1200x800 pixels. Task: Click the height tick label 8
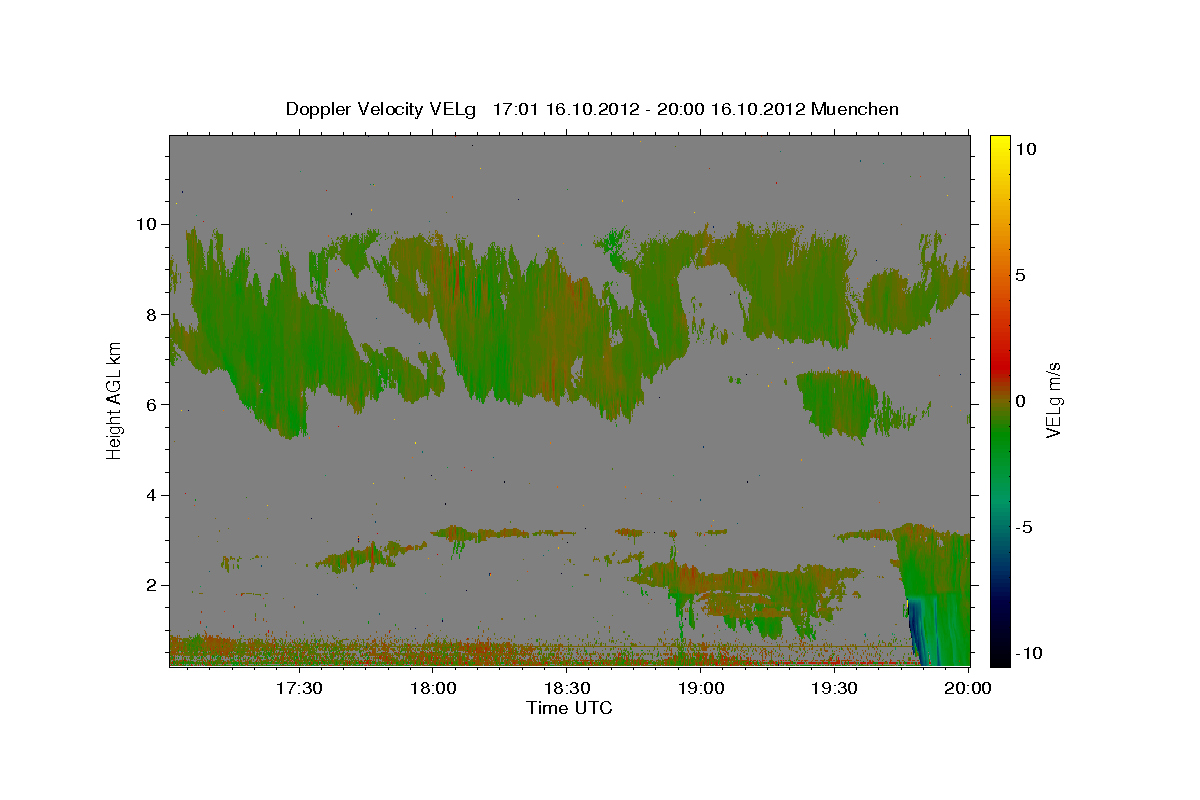154,314
